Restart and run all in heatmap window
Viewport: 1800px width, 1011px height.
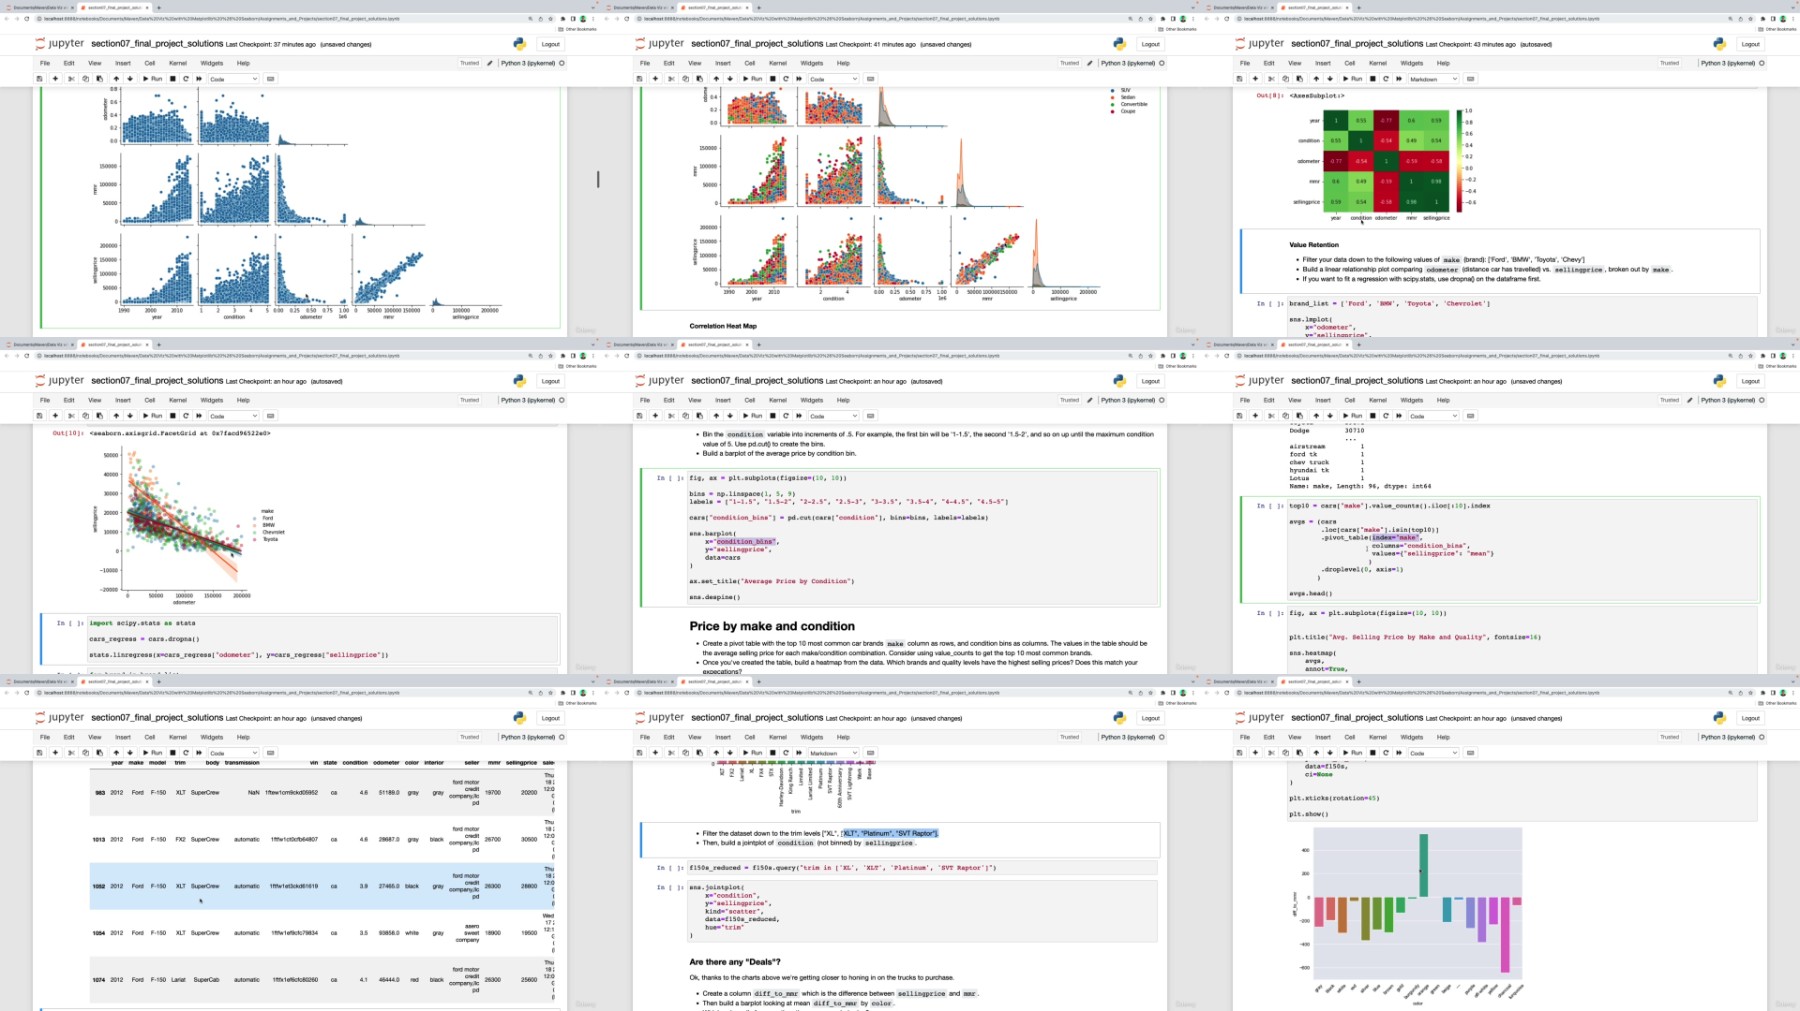click(1399, 79)
